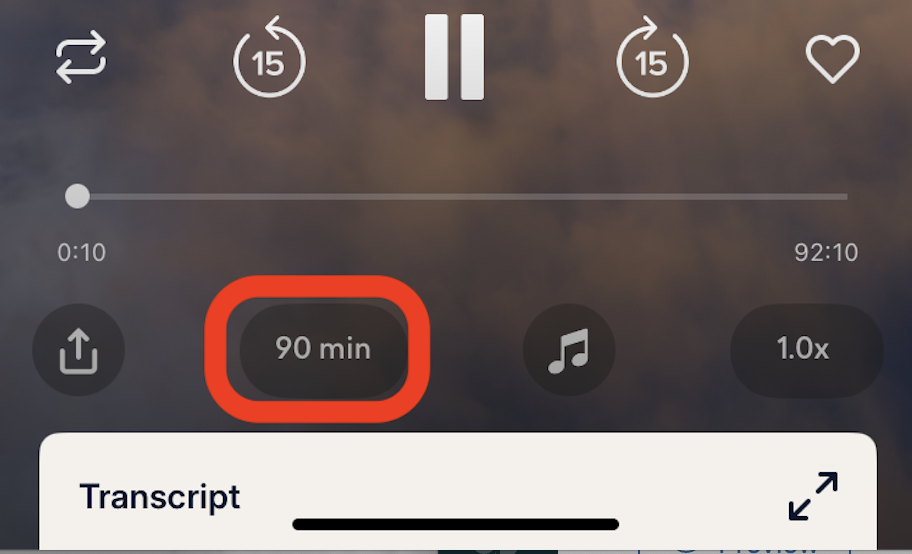Open background music note settings
912x554 pixels.
tap(569, 350)
